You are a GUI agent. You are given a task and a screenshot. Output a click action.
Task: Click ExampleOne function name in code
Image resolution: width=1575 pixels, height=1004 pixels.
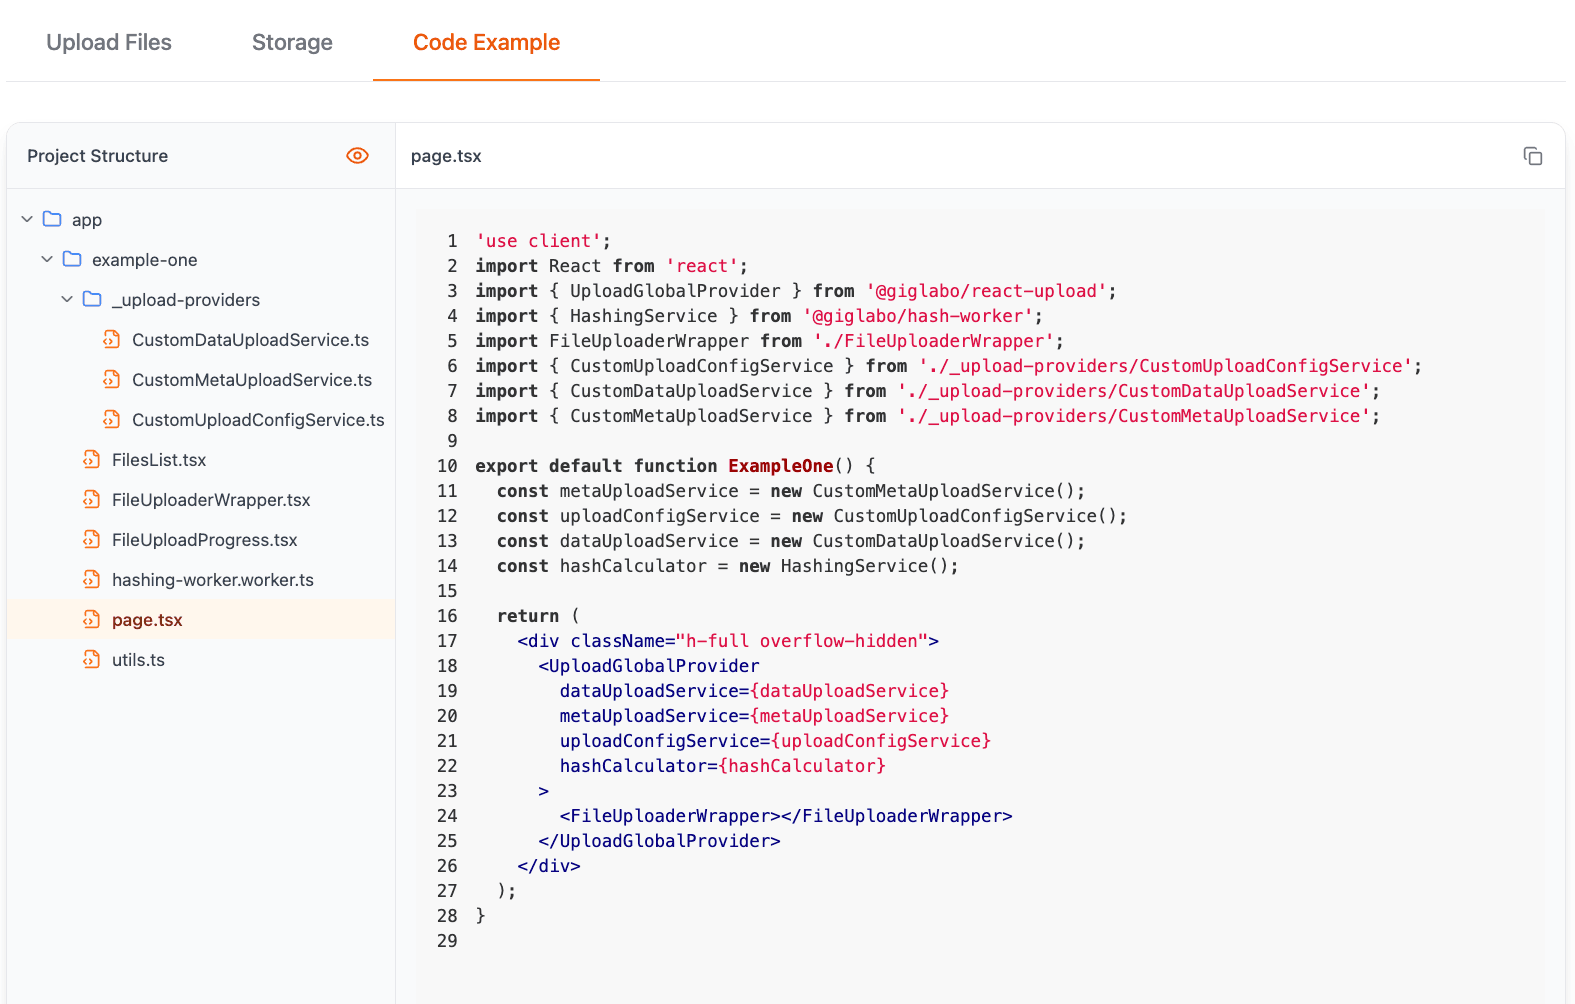pos(781,466)
